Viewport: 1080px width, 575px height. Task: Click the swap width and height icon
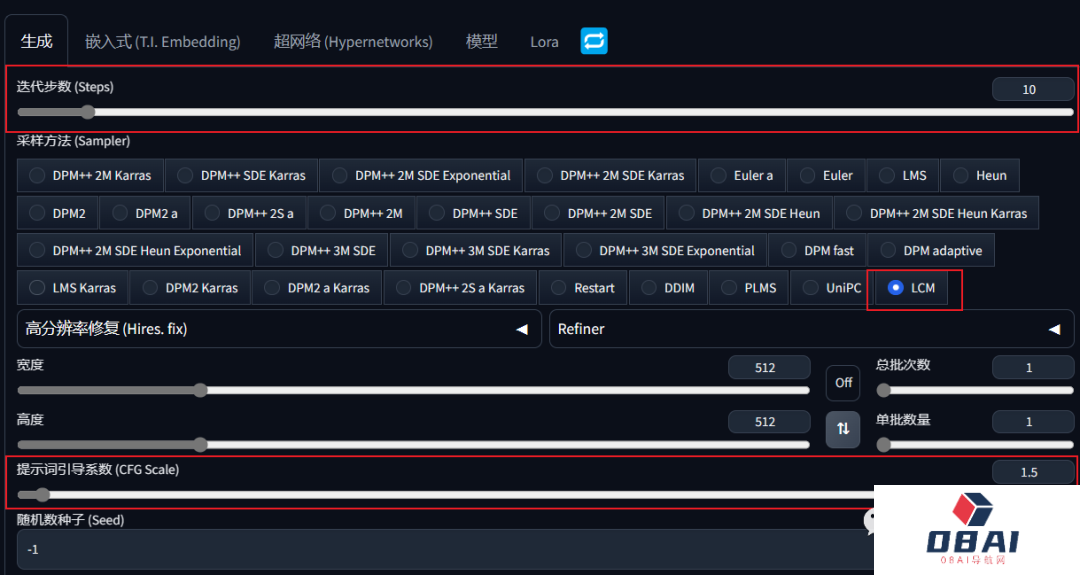[x=842, y=428]
